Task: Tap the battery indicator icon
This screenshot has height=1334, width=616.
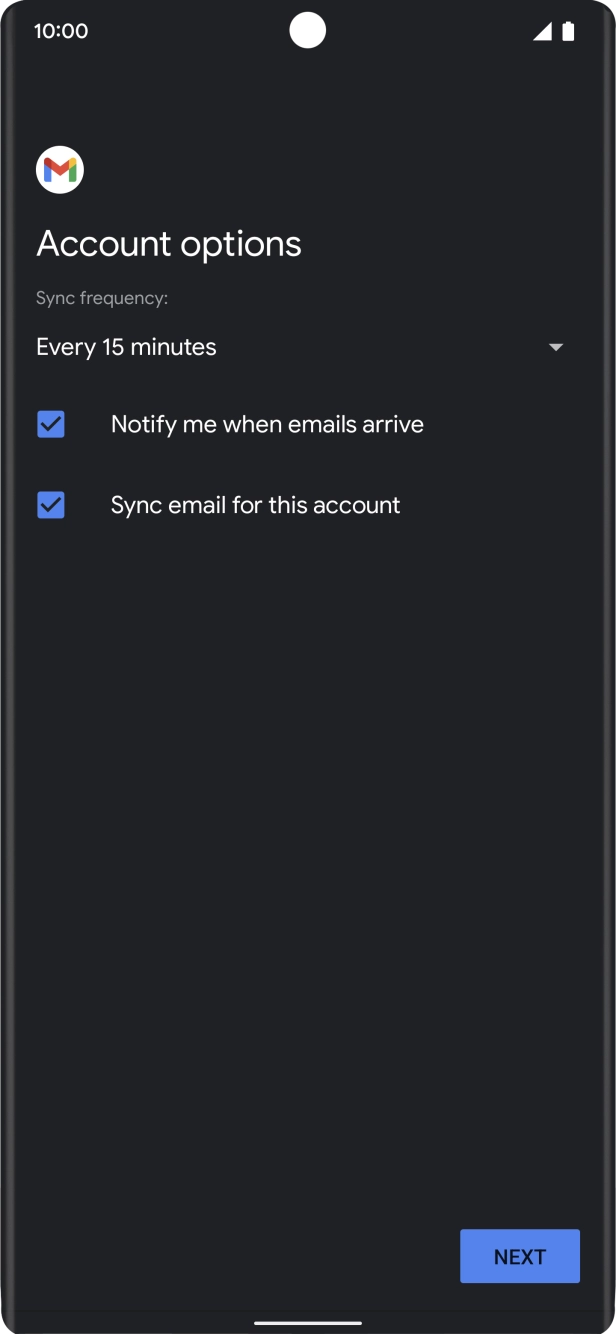Action: click(x=569, y=31)
